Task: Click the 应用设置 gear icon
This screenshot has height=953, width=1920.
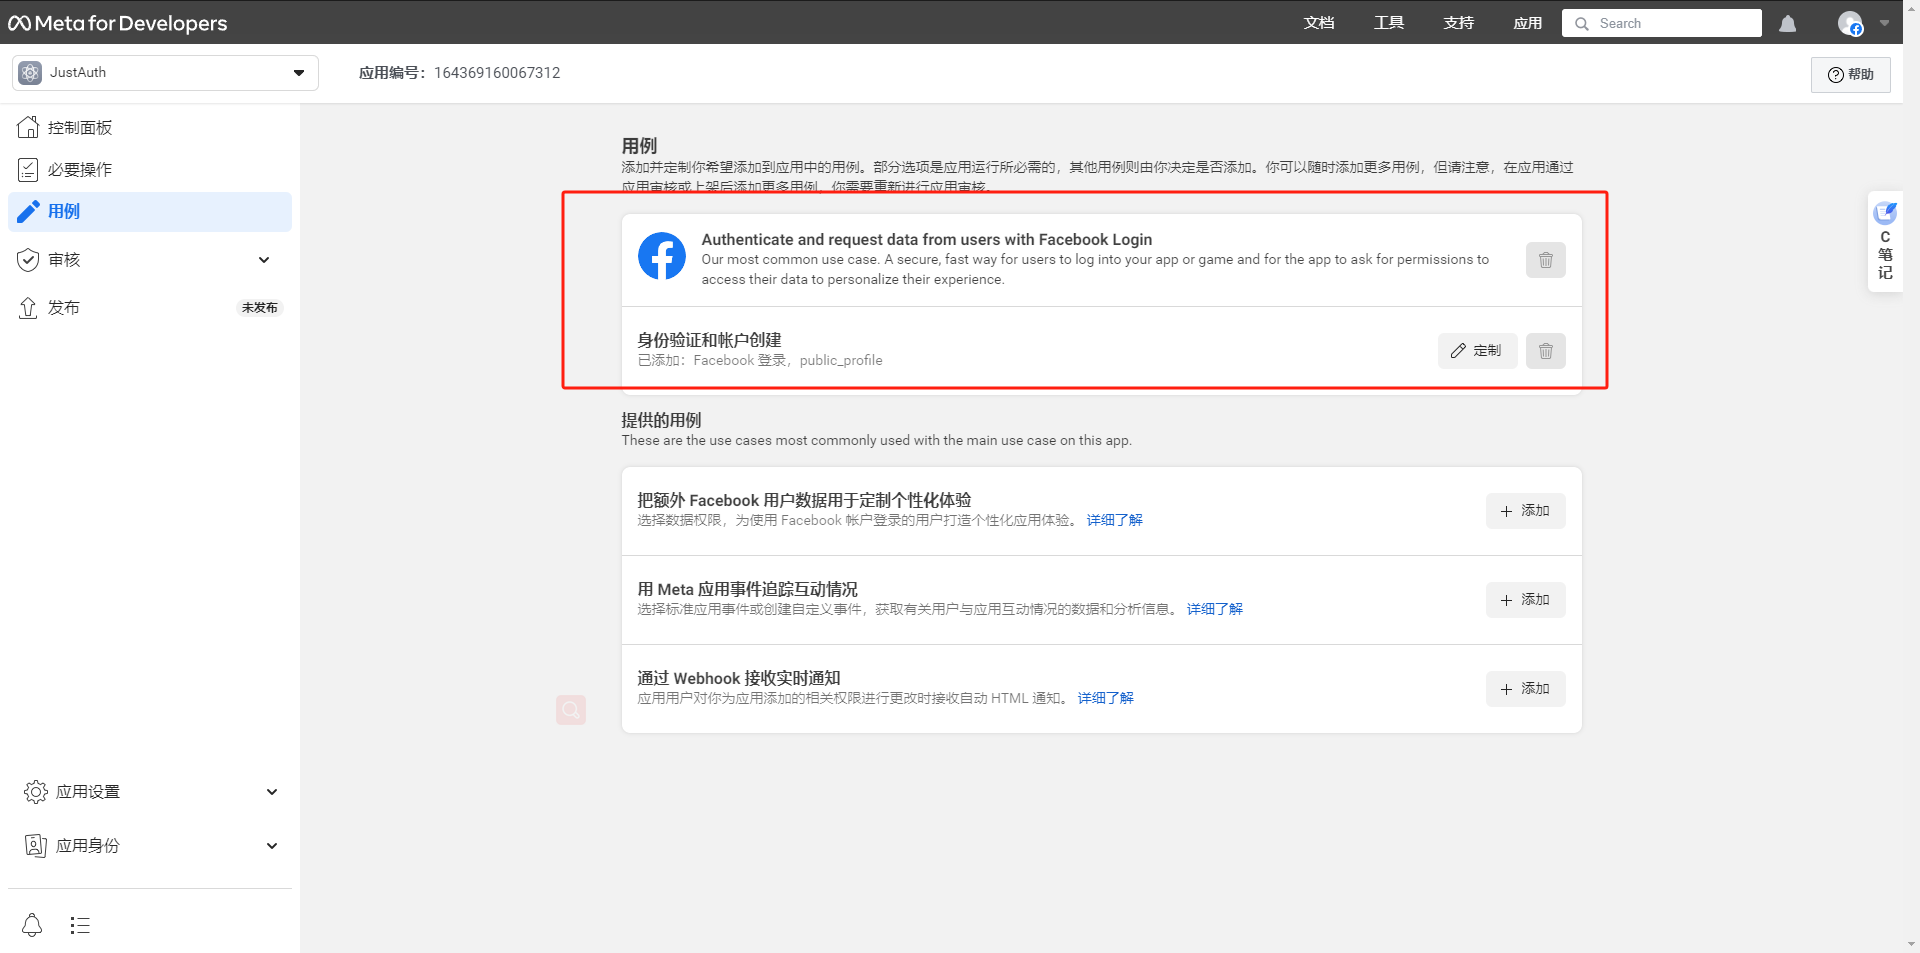Action: coord(36,792)
